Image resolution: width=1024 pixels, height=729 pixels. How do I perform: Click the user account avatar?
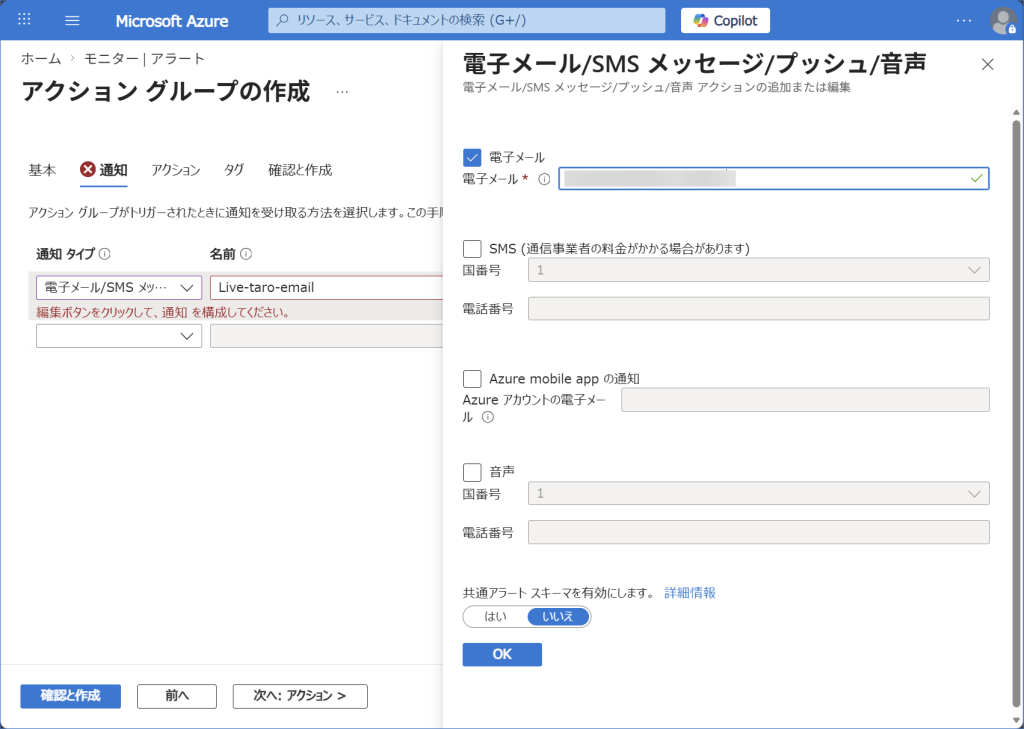[1002, 20]
